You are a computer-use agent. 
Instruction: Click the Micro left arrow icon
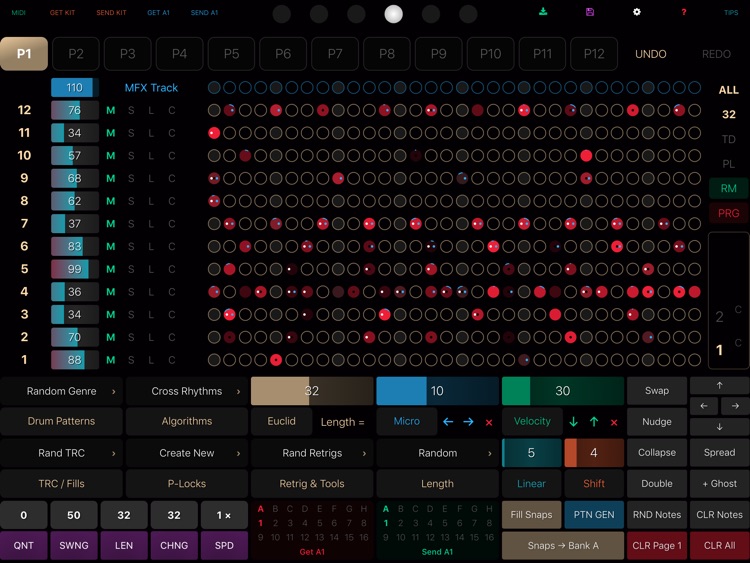point(448,422)
